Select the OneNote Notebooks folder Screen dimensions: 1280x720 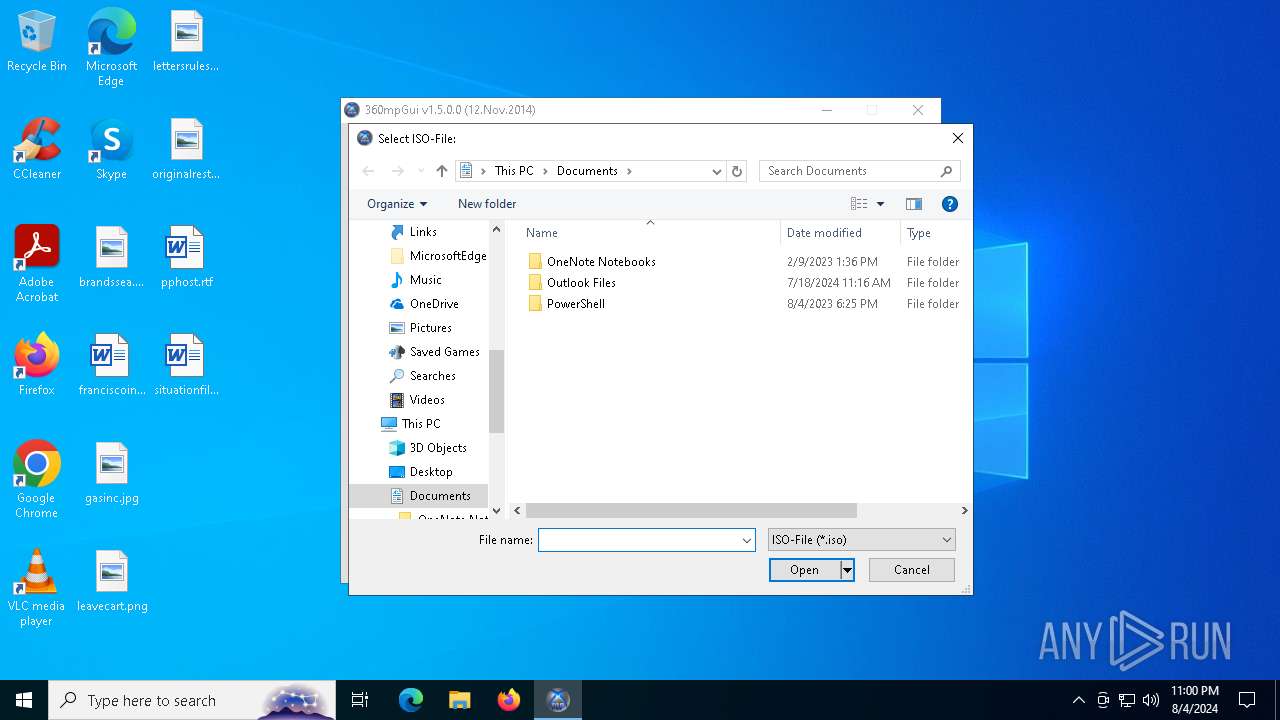(601, 262)
